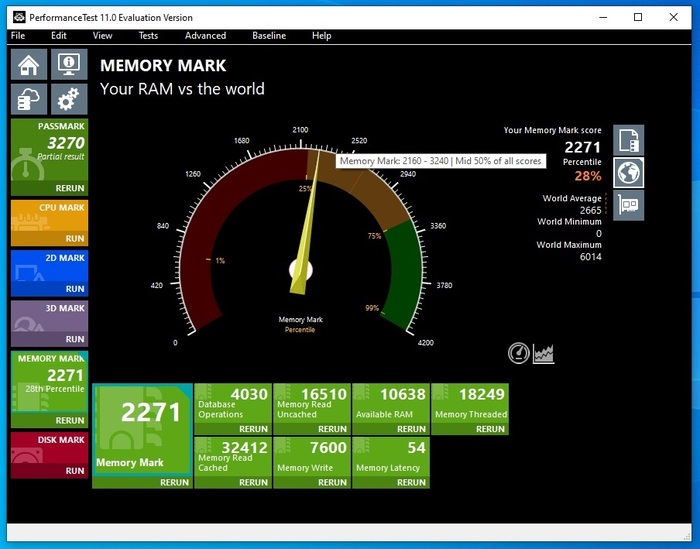Click the Available RAM 10638 result
Screen dimensions: 700x549
(391, 403)
